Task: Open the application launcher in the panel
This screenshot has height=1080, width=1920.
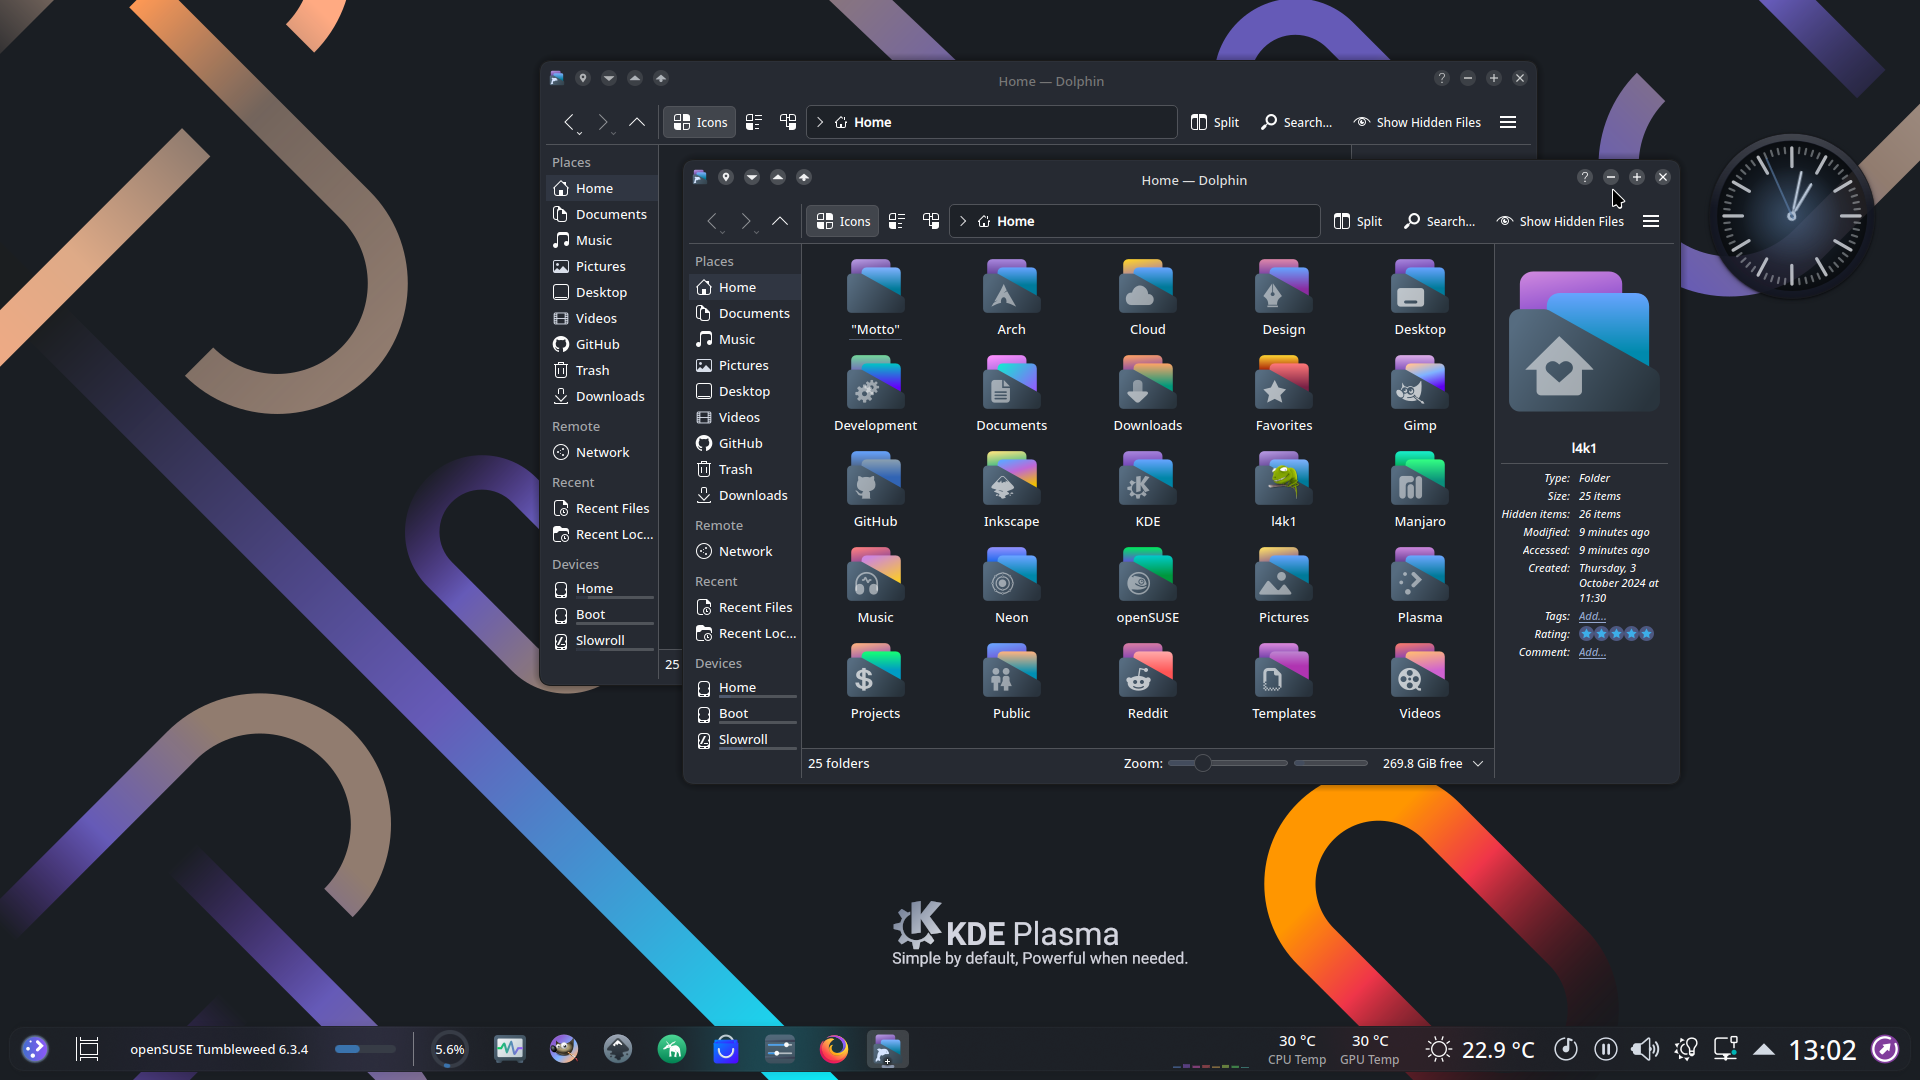Action: click(x=35, y=1048)
